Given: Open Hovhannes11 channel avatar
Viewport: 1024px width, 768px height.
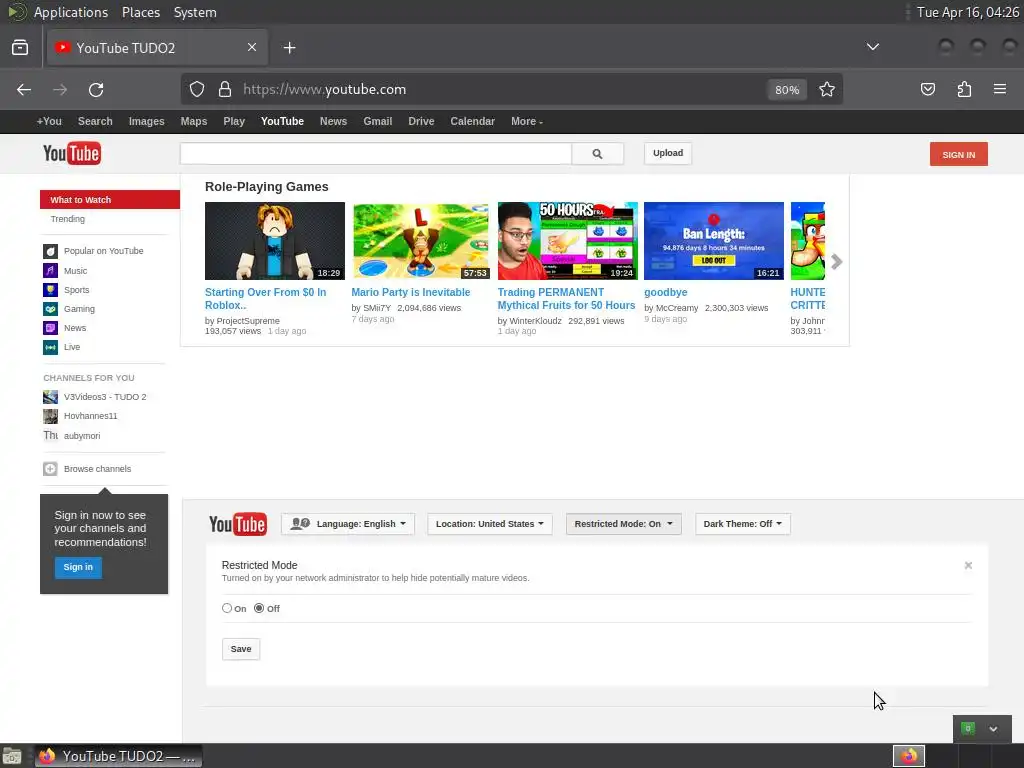Looking at the screenshot, I should pos(50,416).
